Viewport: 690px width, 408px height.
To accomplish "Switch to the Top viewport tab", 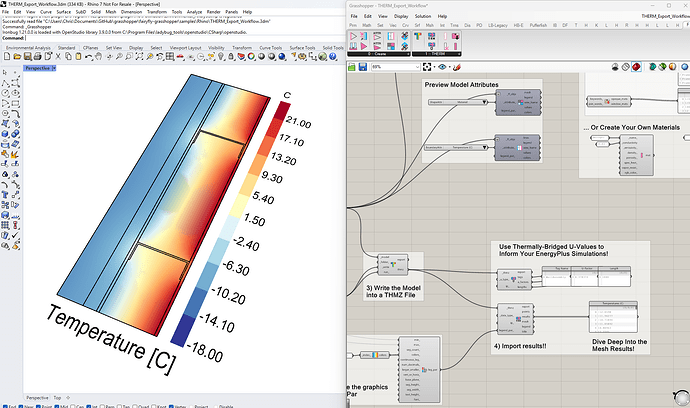I will click(58, 396).
